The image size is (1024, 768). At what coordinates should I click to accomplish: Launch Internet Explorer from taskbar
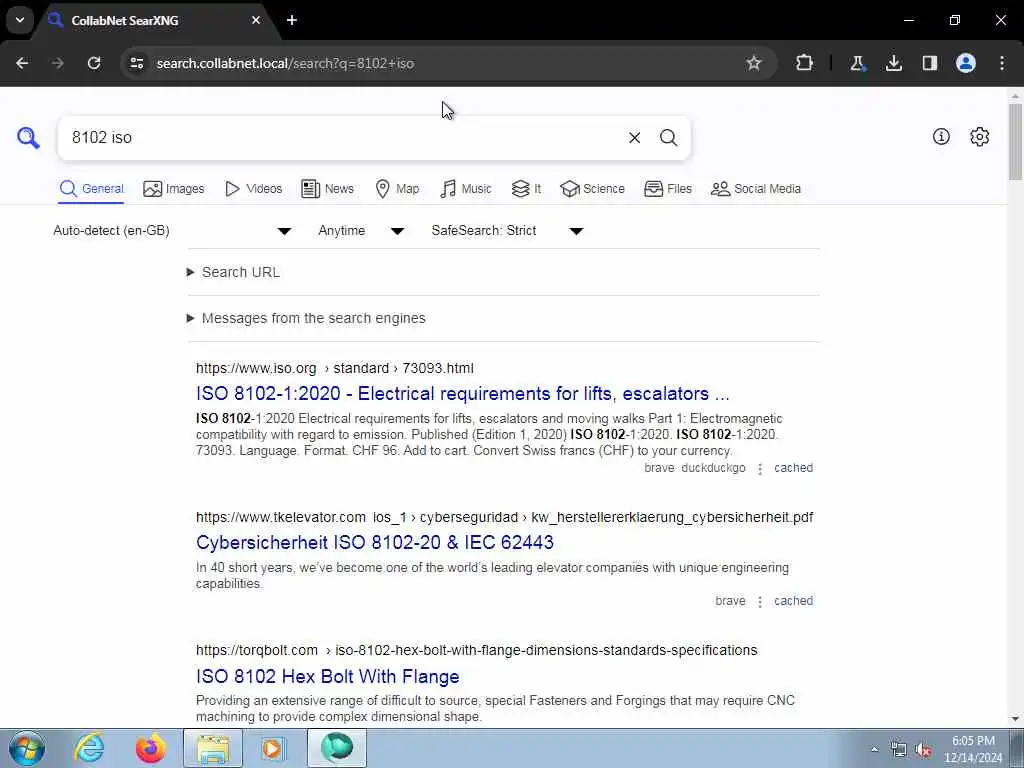89,748
